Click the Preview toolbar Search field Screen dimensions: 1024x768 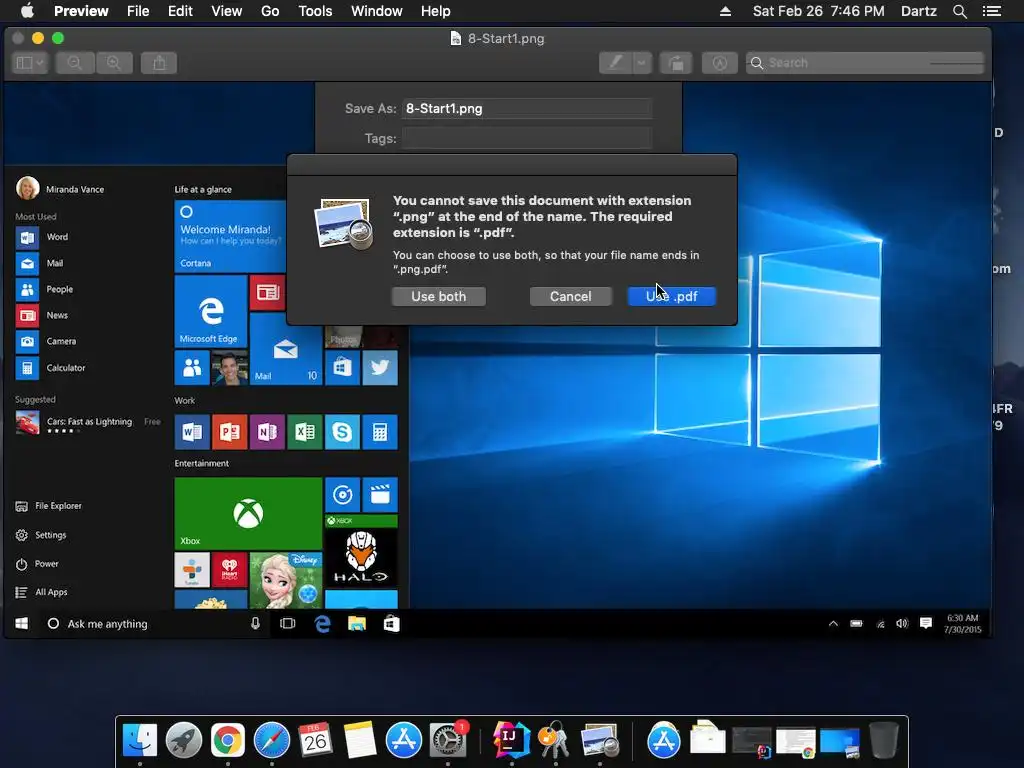865,63
